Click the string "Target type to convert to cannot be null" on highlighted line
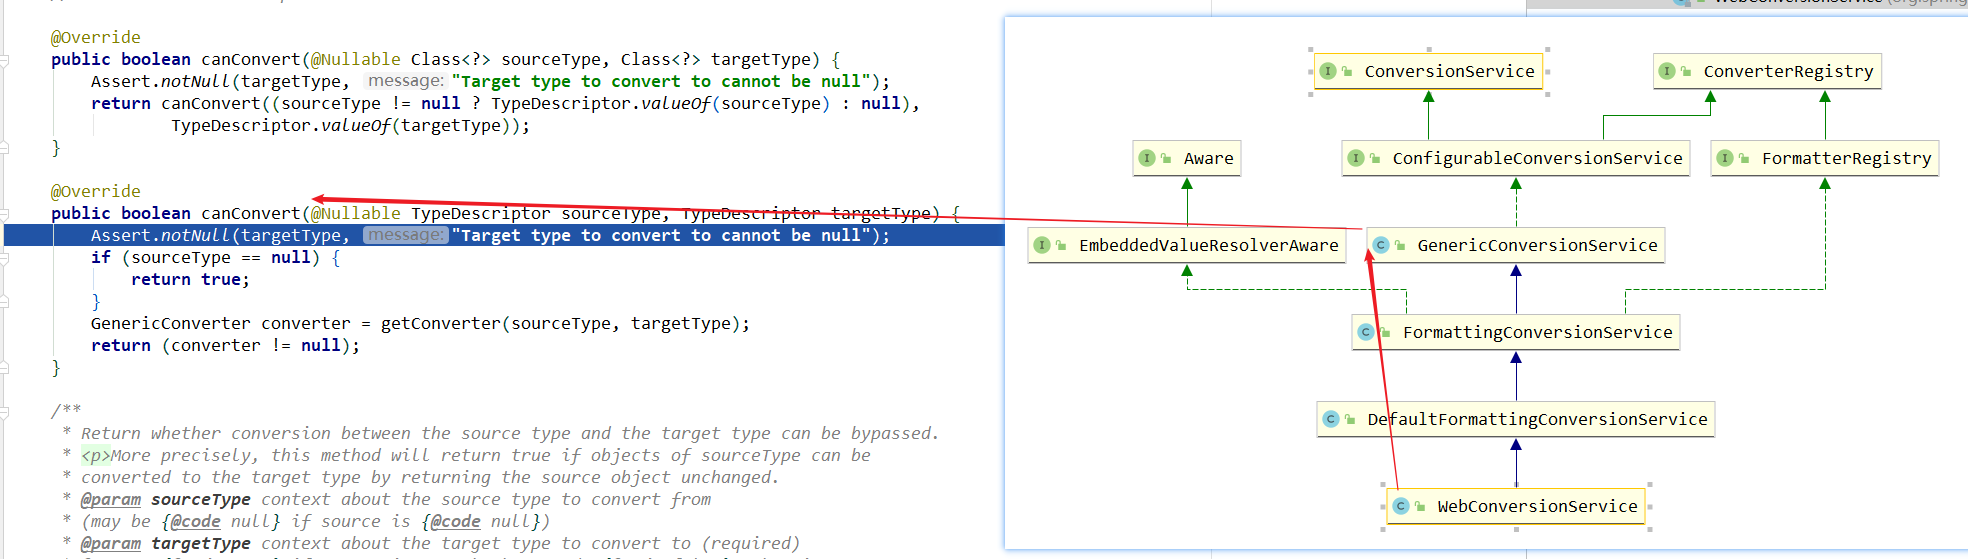 661,235
